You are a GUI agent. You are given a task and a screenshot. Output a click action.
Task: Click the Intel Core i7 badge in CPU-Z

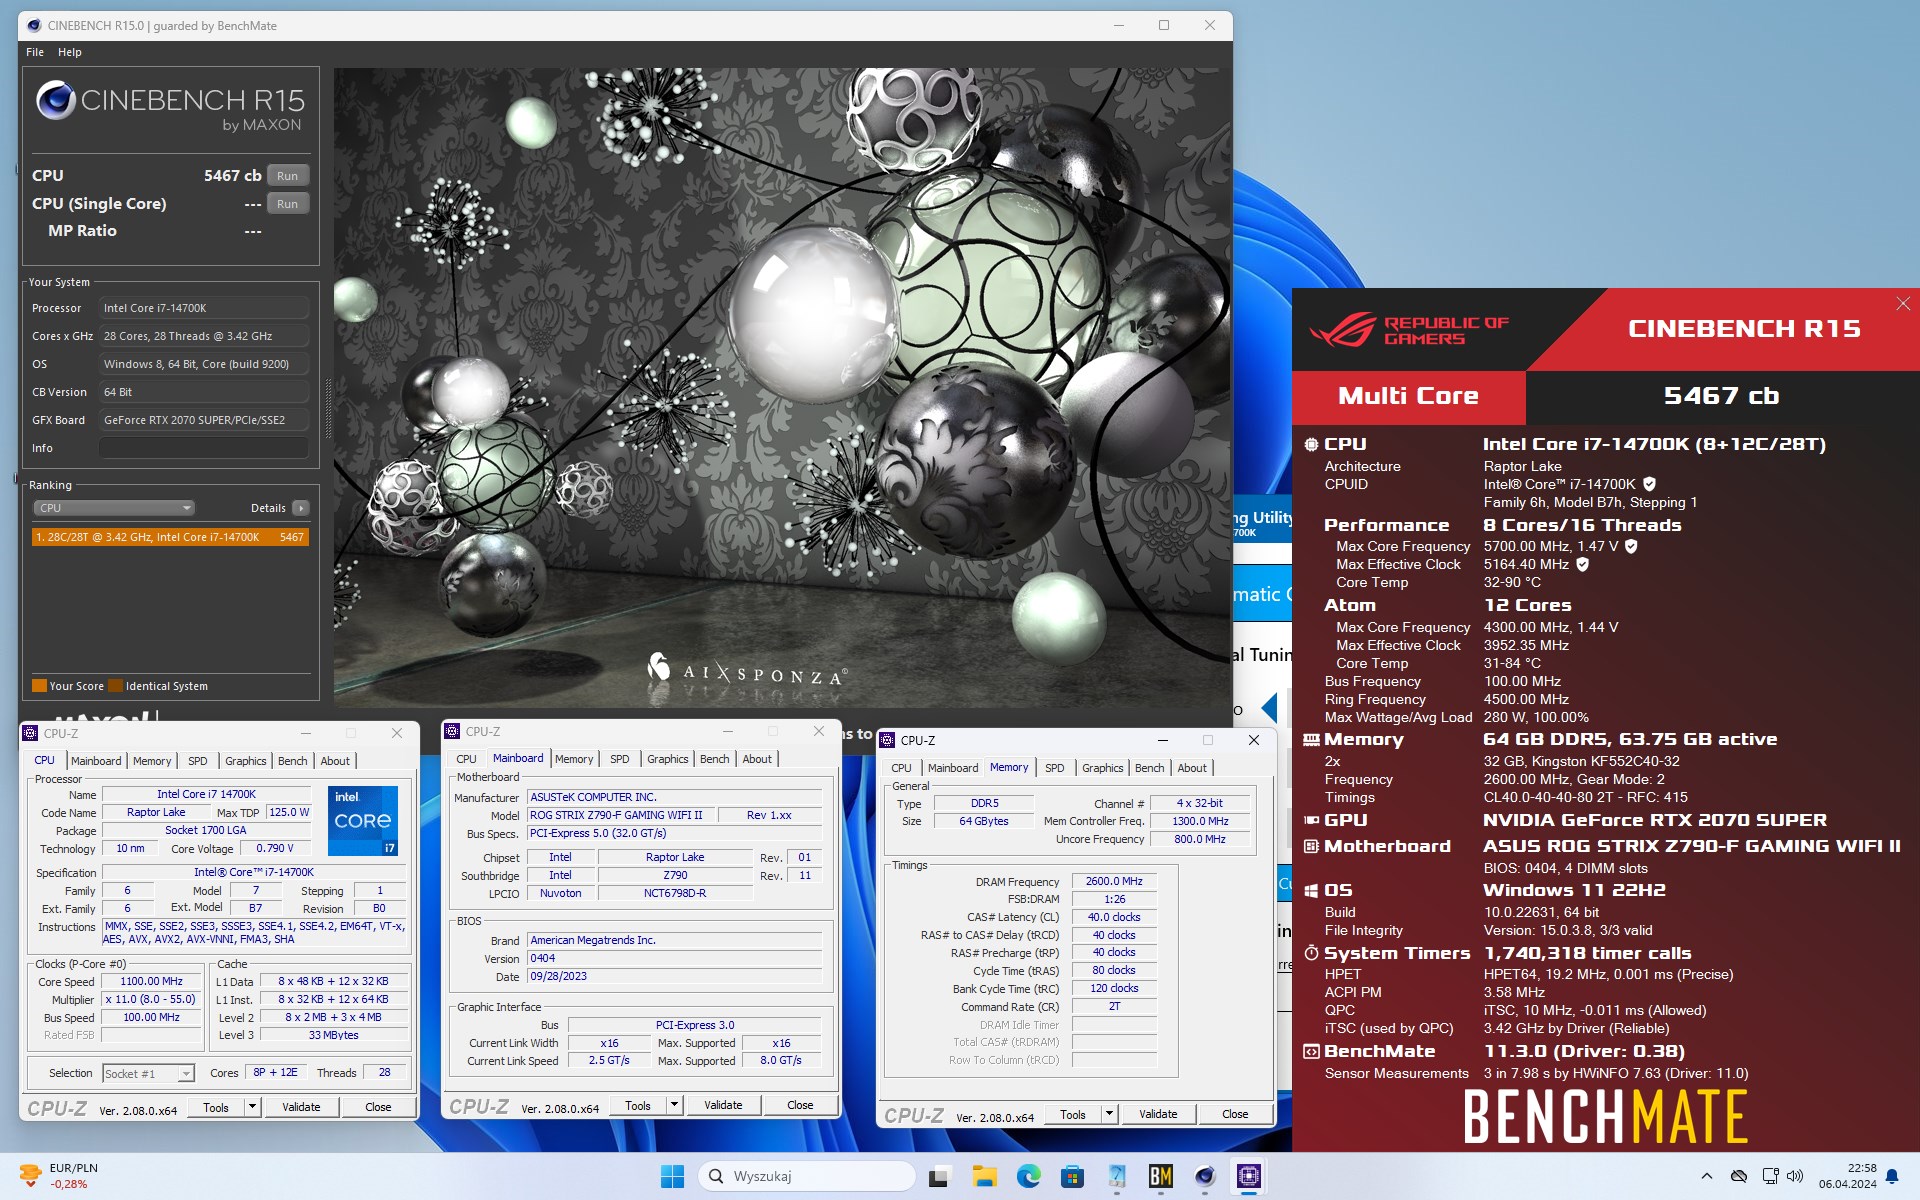(x=363, y=820)
